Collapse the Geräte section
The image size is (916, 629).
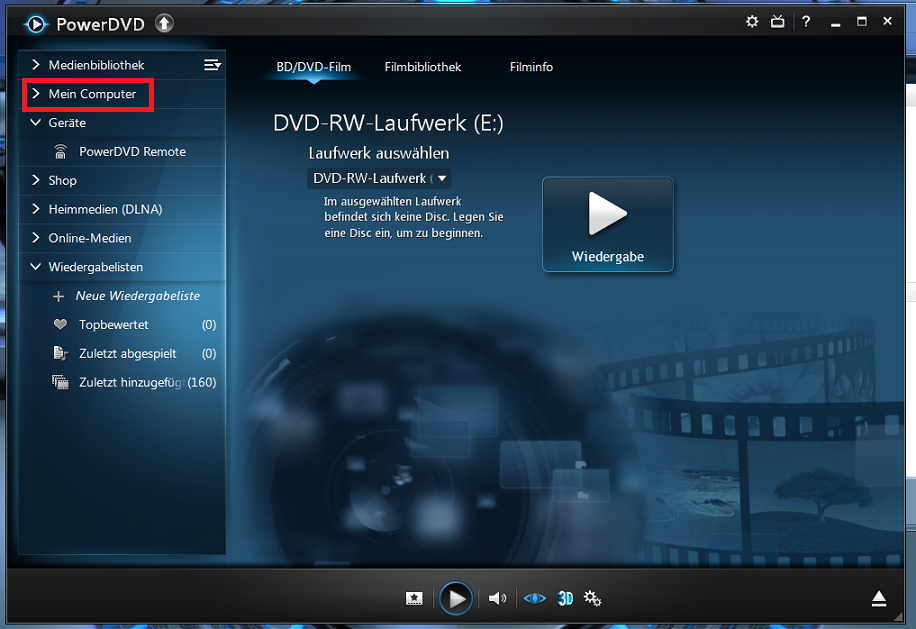36,123
